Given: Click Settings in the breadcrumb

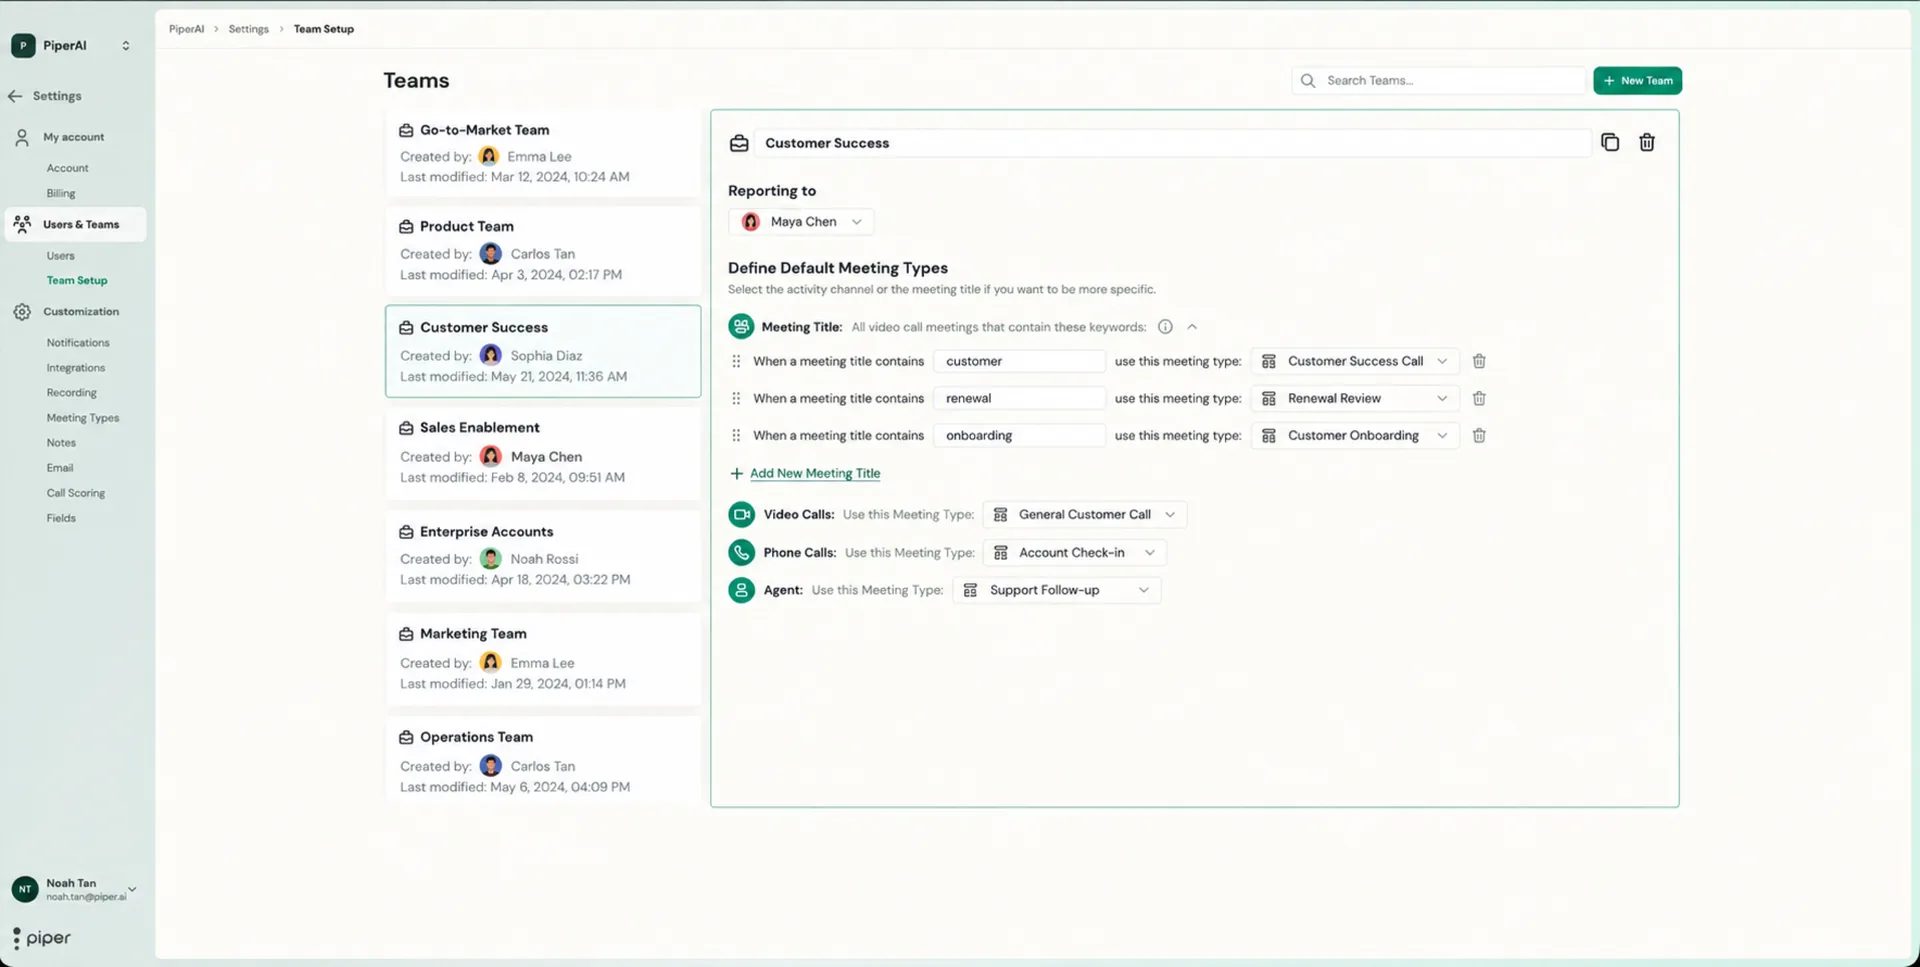Looking at the screenshot, I should tap(248, 29).
